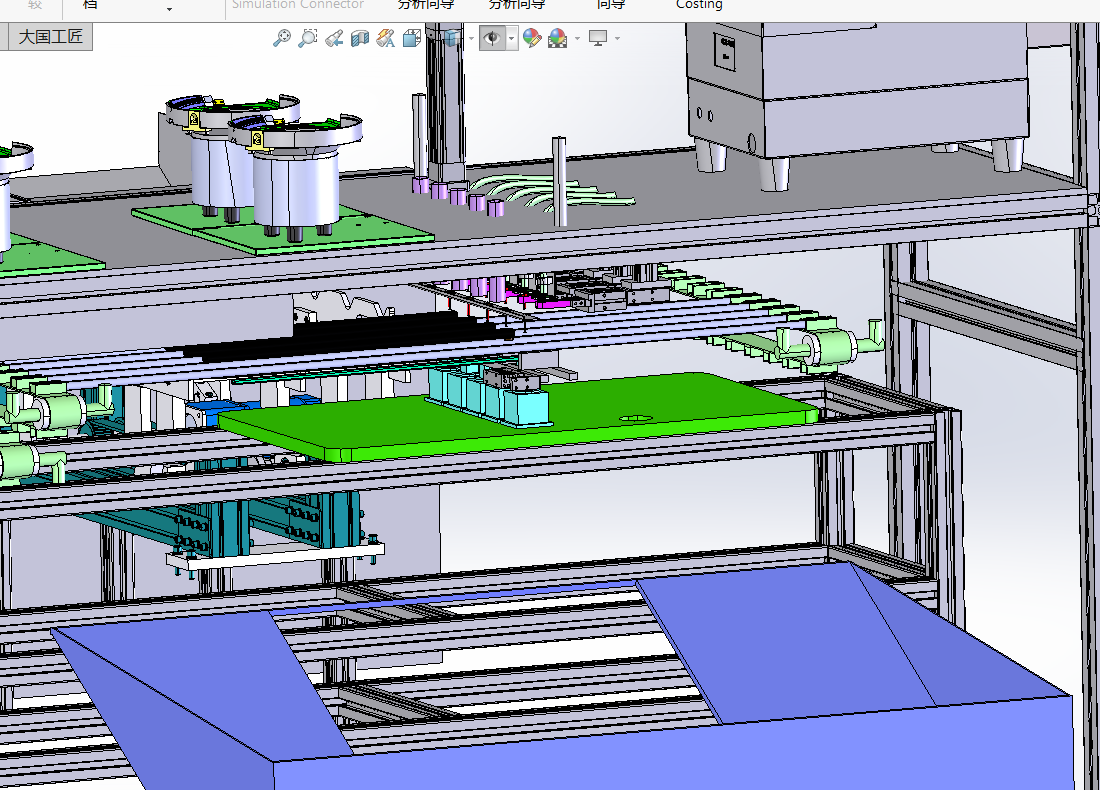Select the Zoom to Area tool
The image size is (1100, 790).
tap(307, 38)
